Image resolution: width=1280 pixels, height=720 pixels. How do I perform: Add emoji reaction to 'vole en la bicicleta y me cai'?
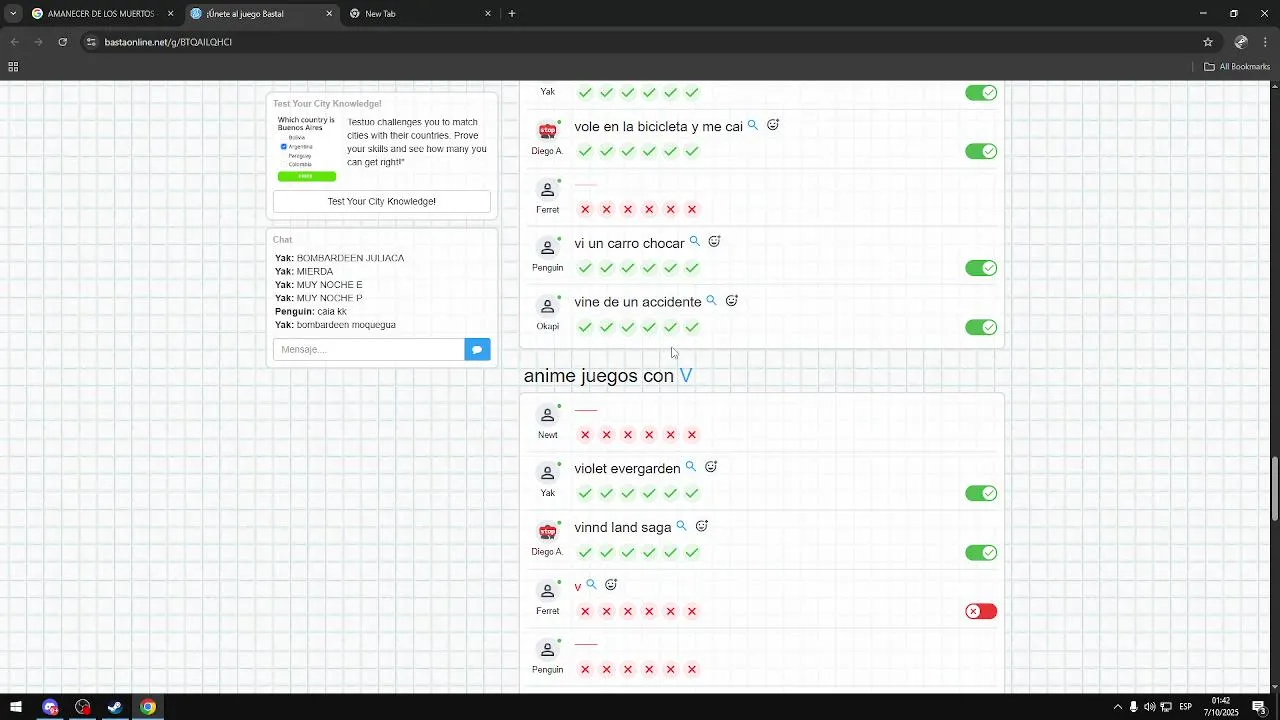click(773, 126)
